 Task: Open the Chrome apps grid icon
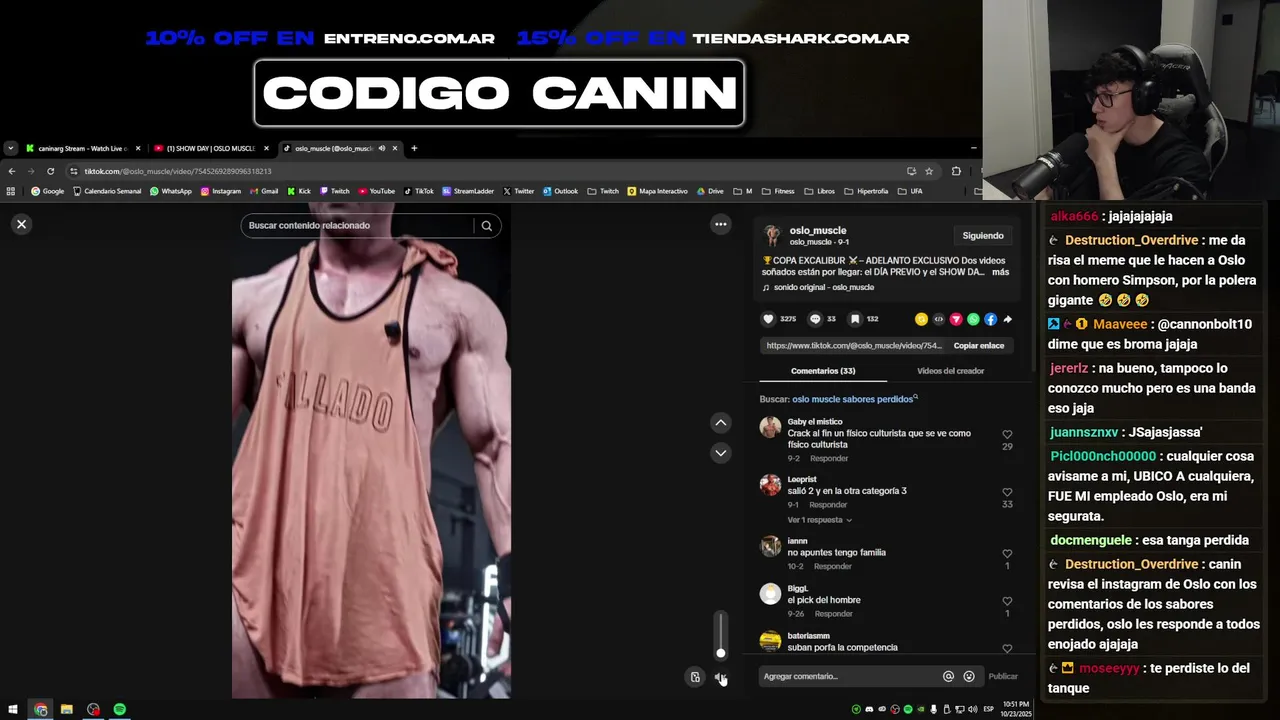11,191
